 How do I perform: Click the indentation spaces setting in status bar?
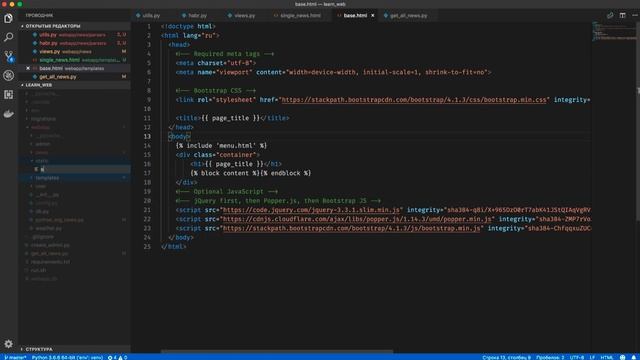pos(550,357)
